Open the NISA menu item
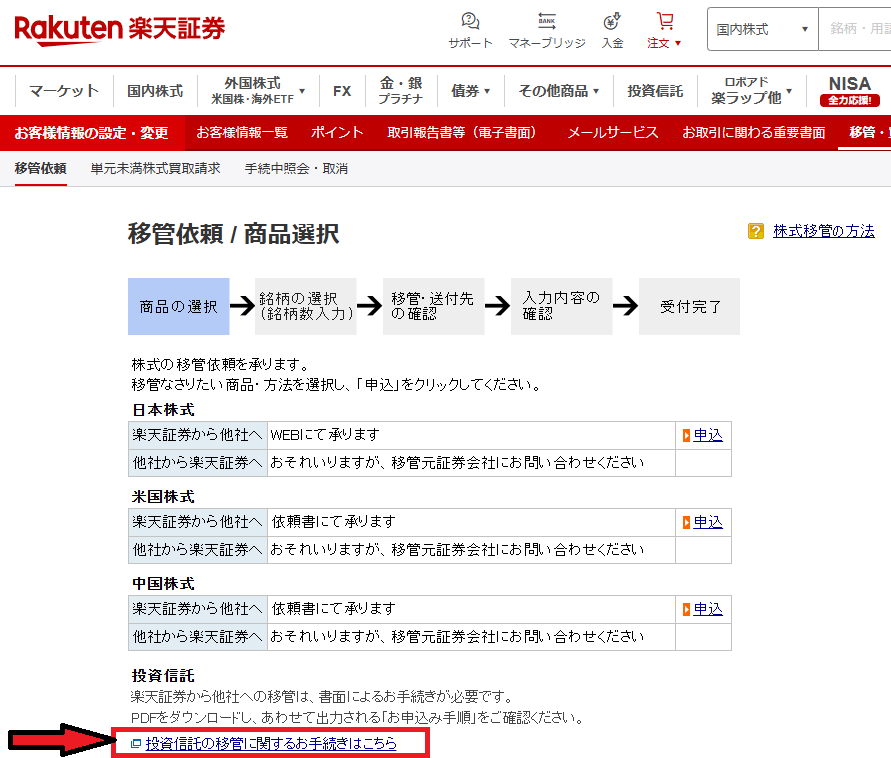Image resolution: width=891 pixels, height=758 pixels. pos(850,91)
